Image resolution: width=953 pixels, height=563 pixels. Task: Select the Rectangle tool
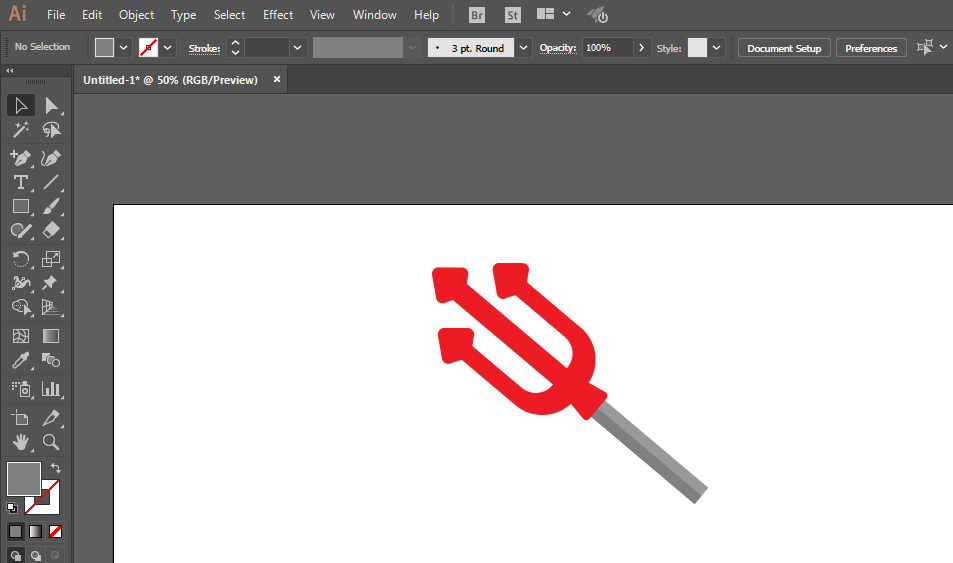pos(21,207)
